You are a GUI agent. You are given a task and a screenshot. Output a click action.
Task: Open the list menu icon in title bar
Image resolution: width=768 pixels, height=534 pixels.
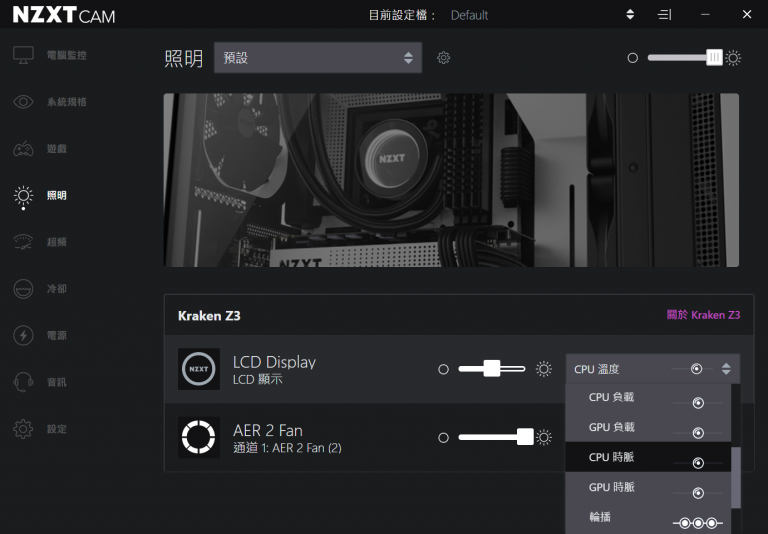[x=664, y=15]
